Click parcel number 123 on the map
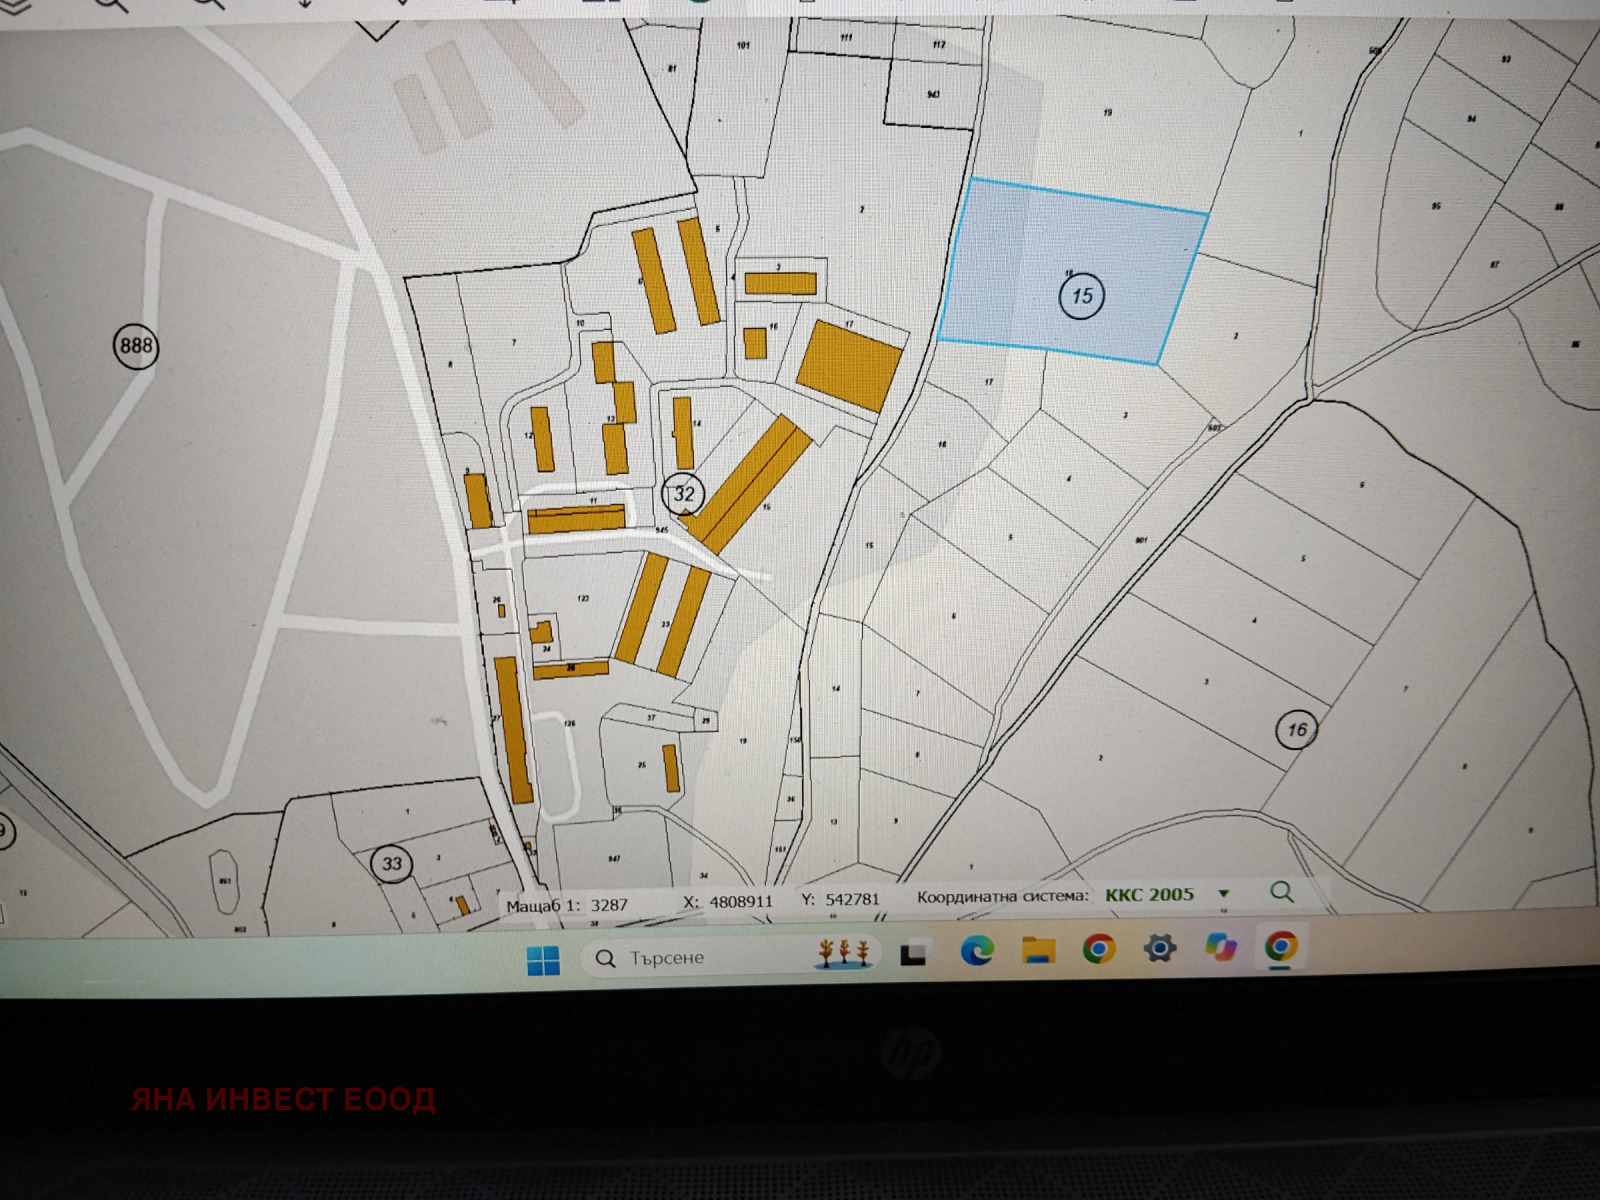The width and height of the screenshot is (1600, 1200). pos(583,598)
